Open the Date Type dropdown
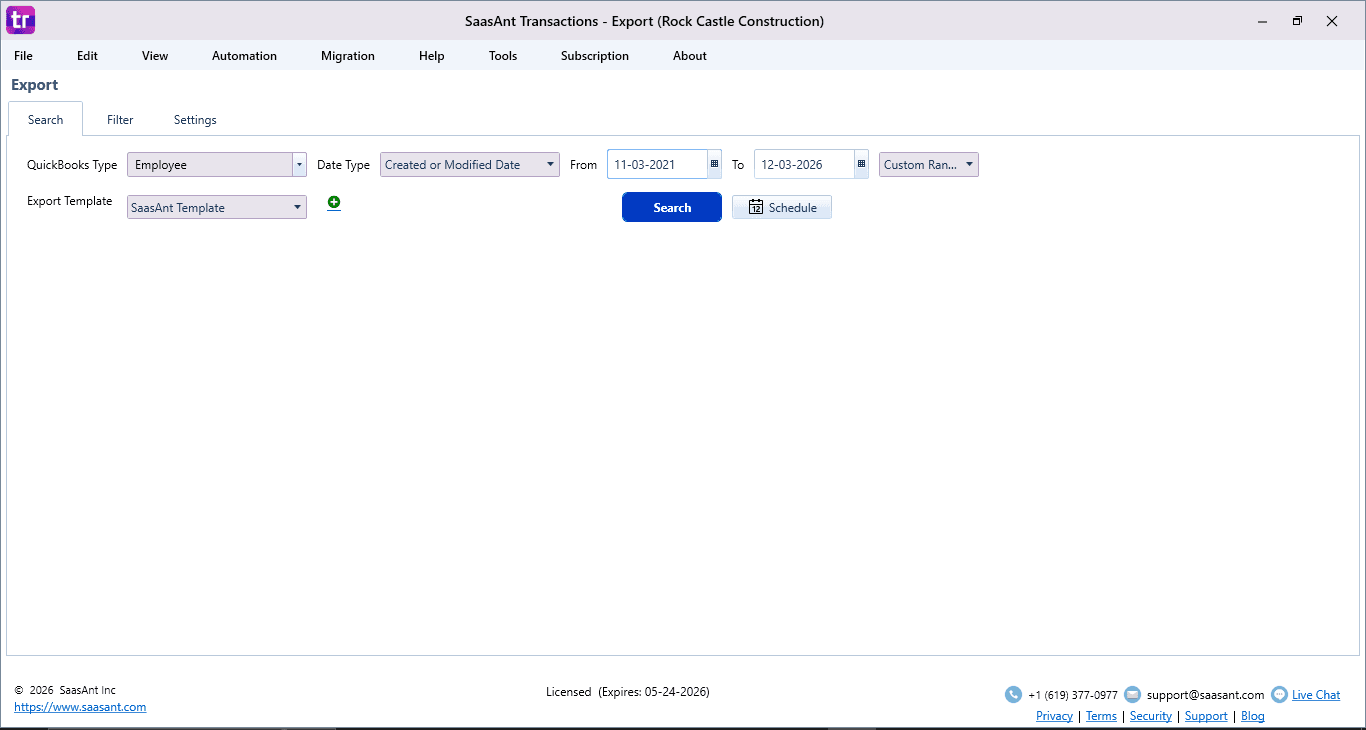 [469, 165]
